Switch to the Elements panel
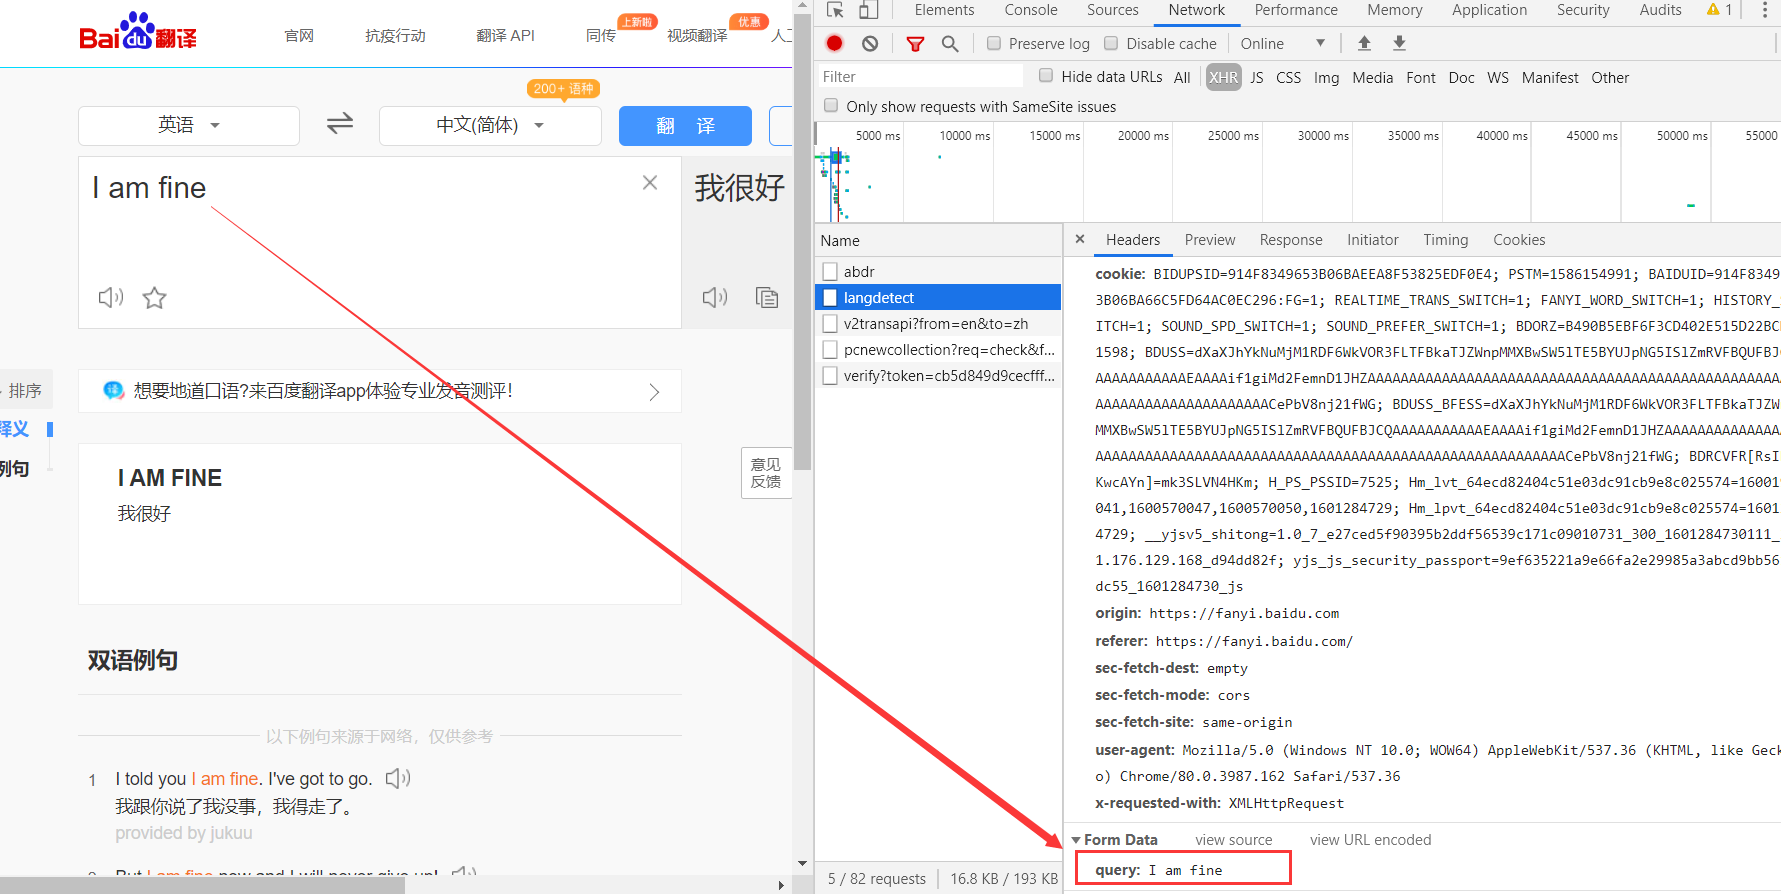The height and width of the screenshot is (894, 1781). click(944, 10)
